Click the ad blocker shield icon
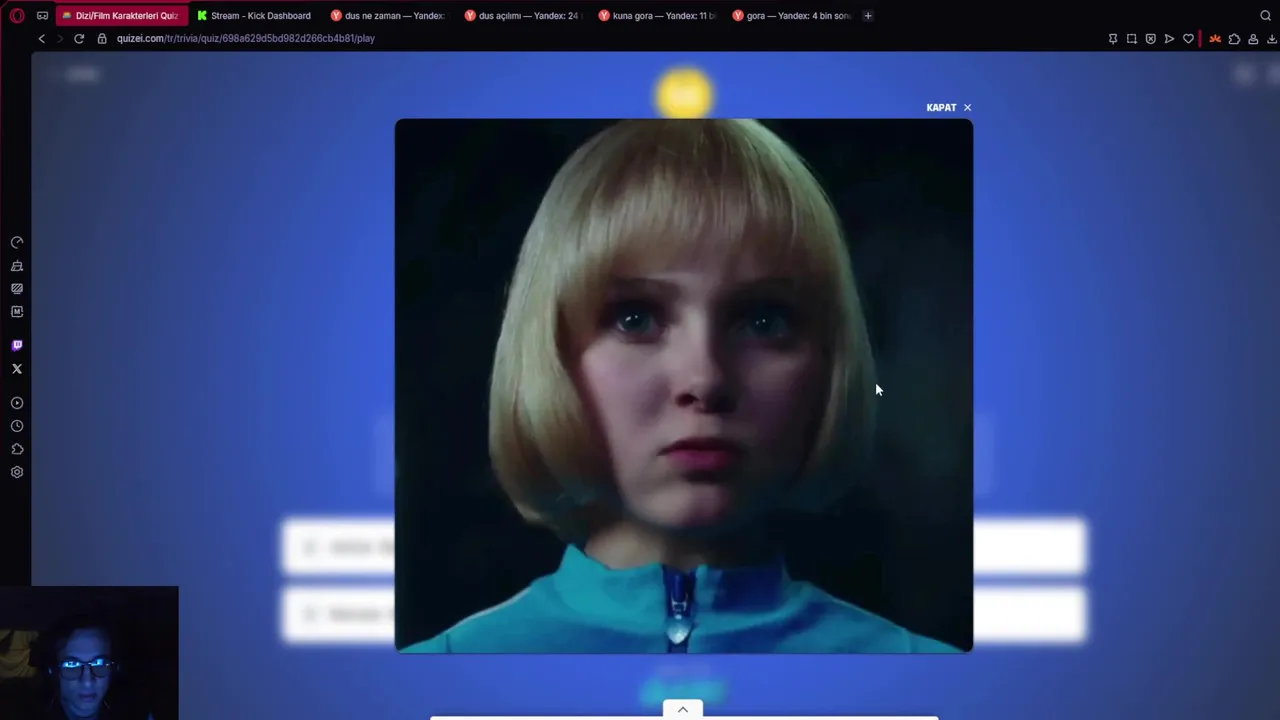 click(x=1150, y=39)
